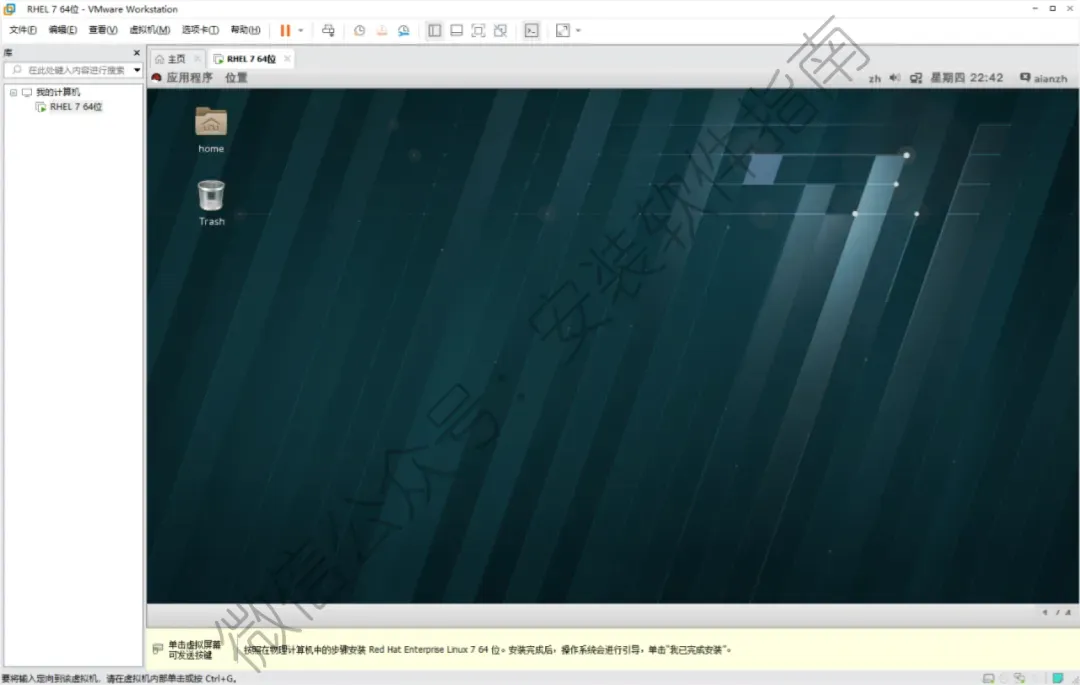Open the console view icon
The height and width of the screenshot is (685, 1080).
click(532, 30)
